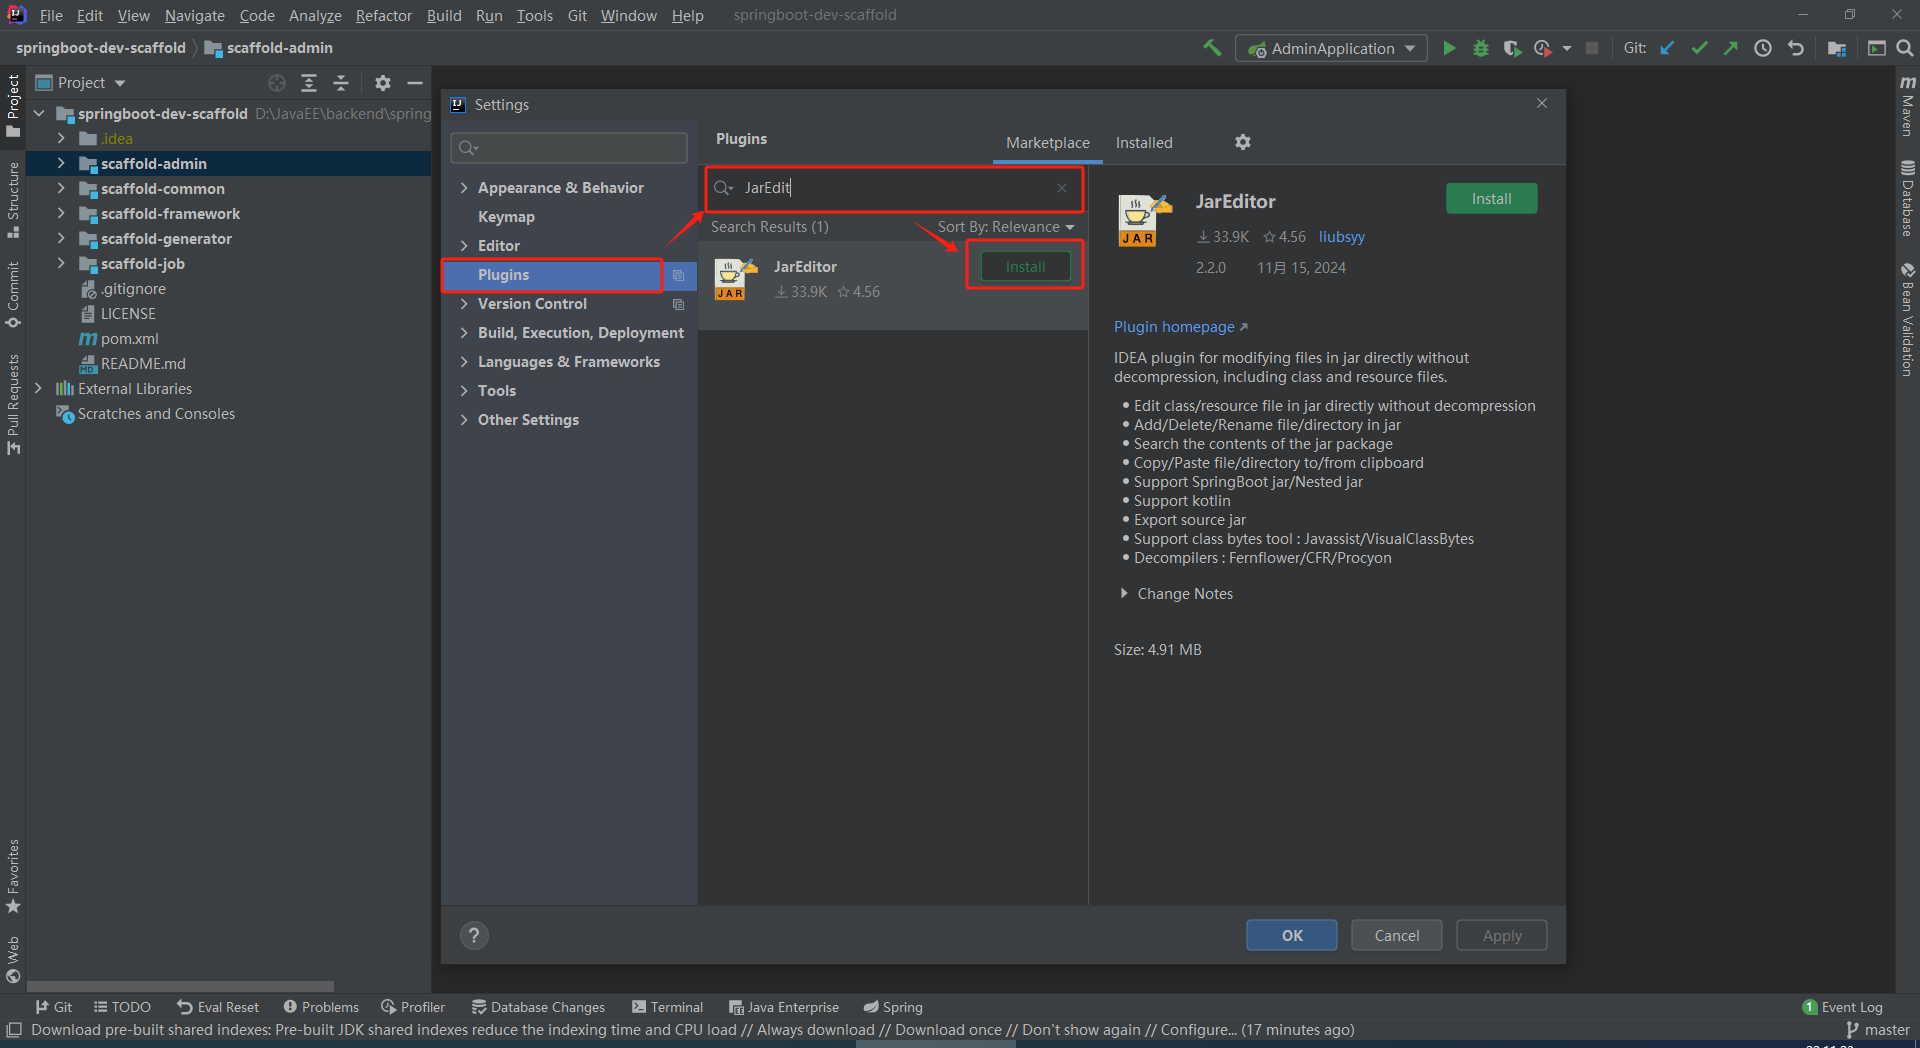Expand the scaffold-common folder
Image resolution: width=1920 pixels, height=1048 pixels.
[61, 188]
